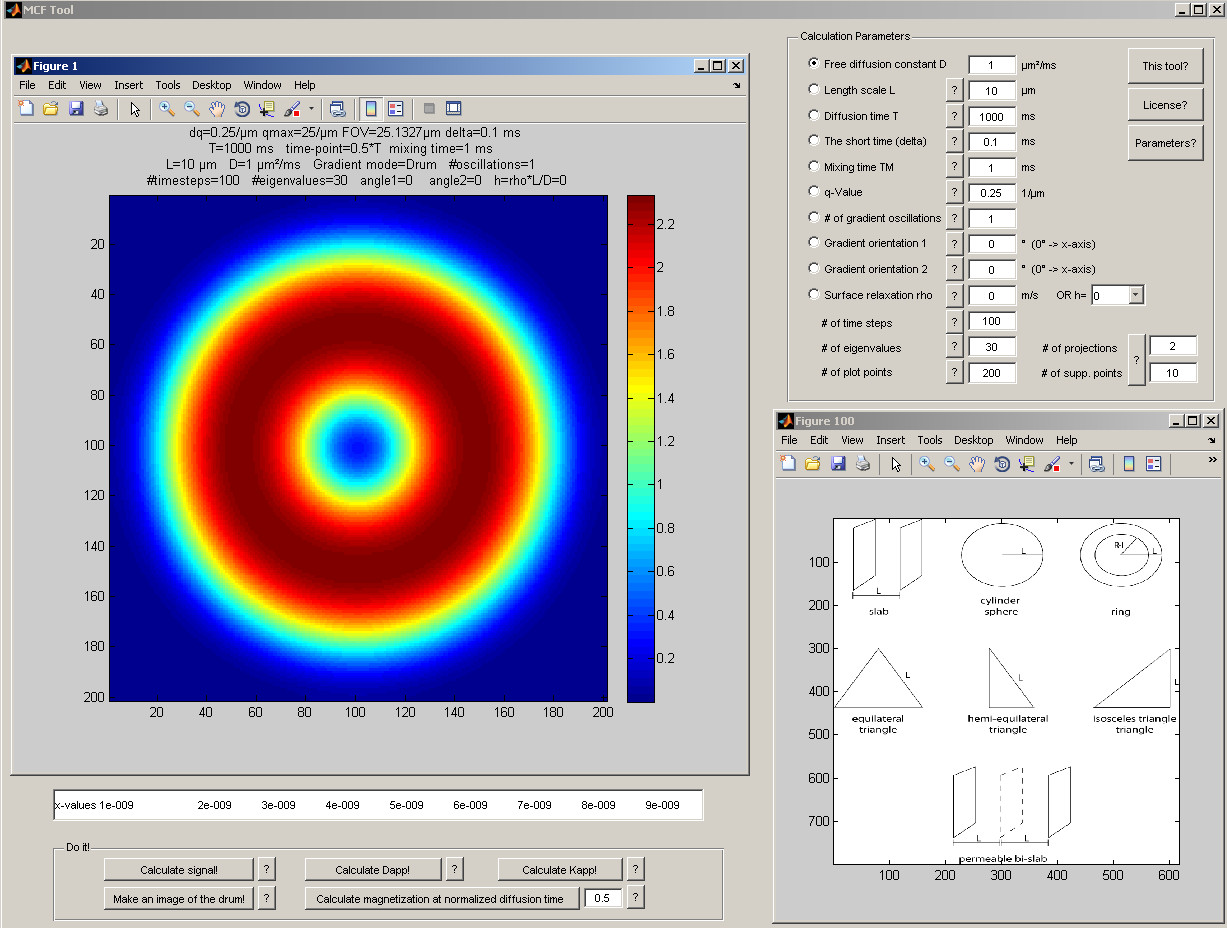The image size is (1227, 928).
Task: Select Surface relaxation rho radio button
Action: (814, 294)
